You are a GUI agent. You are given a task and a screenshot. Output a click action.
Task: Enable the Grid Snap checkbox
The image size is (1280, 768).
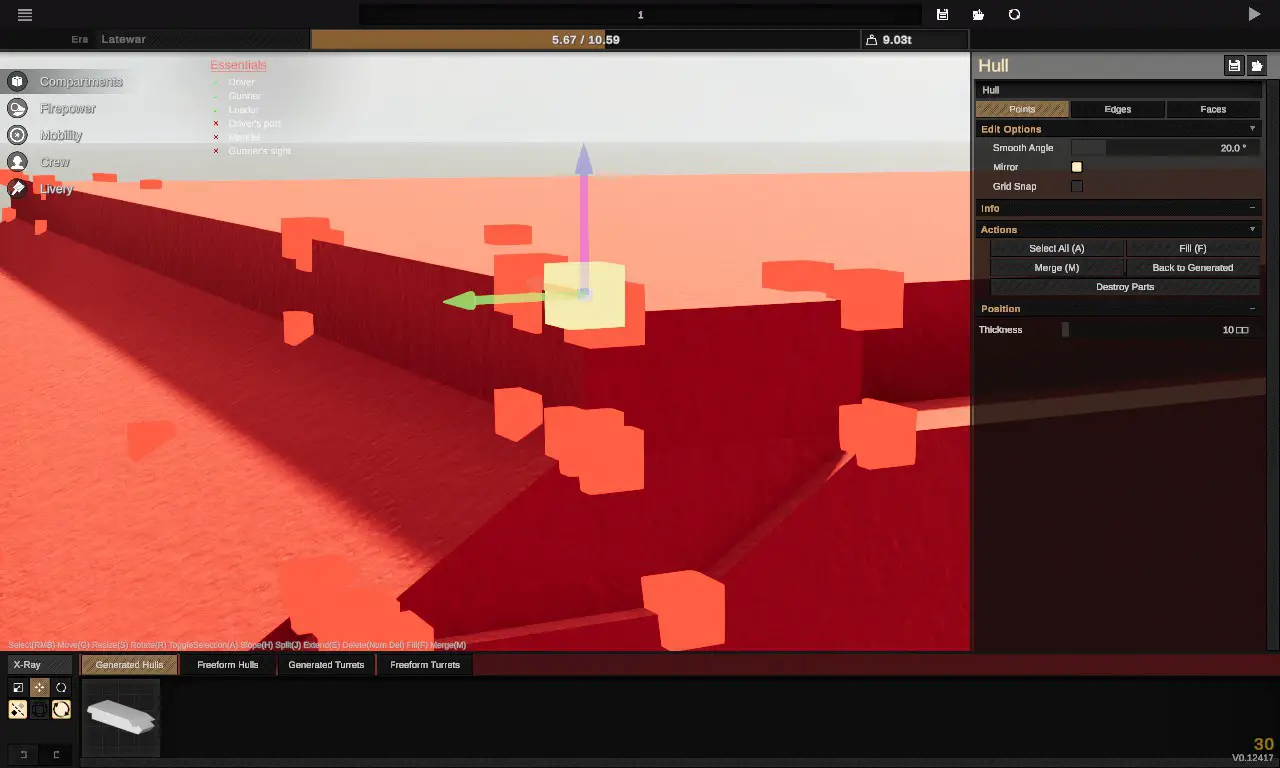[x=1077, y=186]
